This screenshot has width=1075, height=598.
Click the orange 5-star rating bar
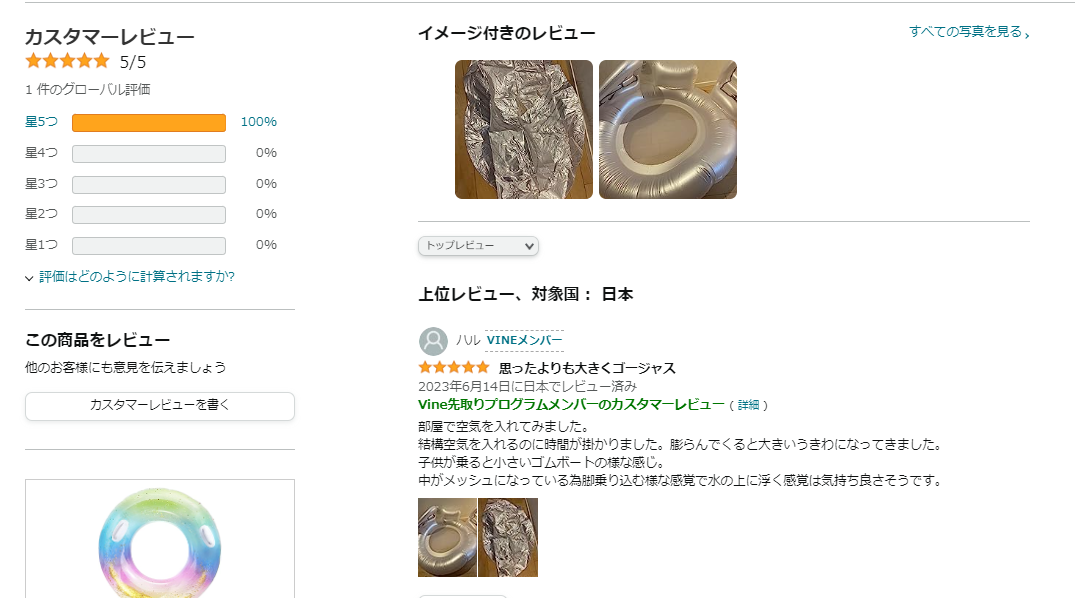pyautogui.click(x=149, y=123)
